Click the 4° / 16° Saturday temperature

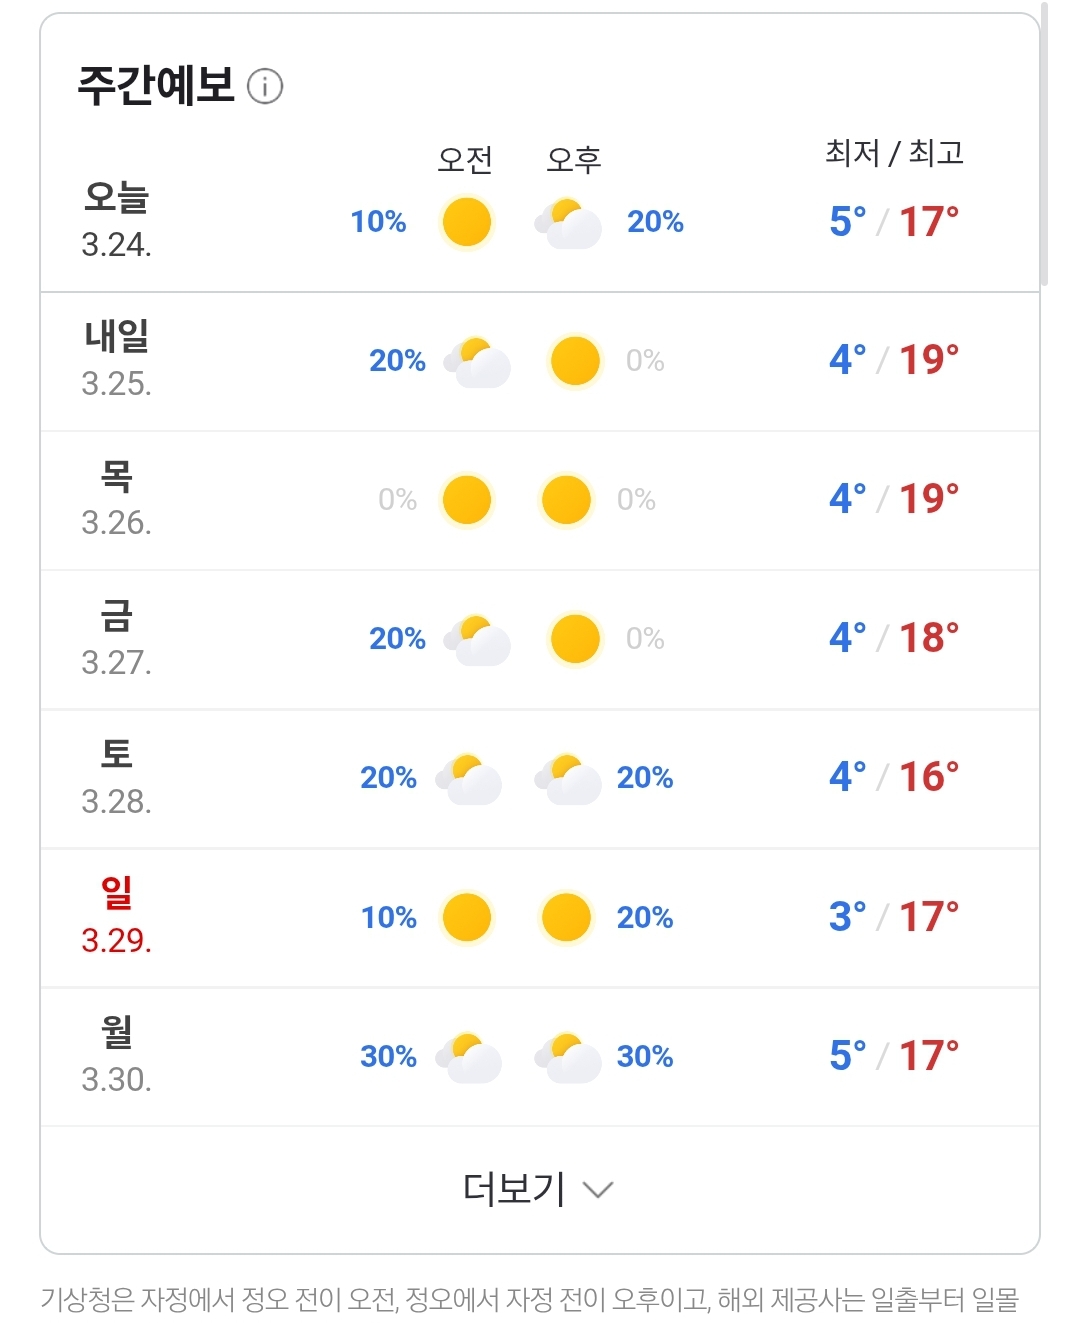click(894, 777)
